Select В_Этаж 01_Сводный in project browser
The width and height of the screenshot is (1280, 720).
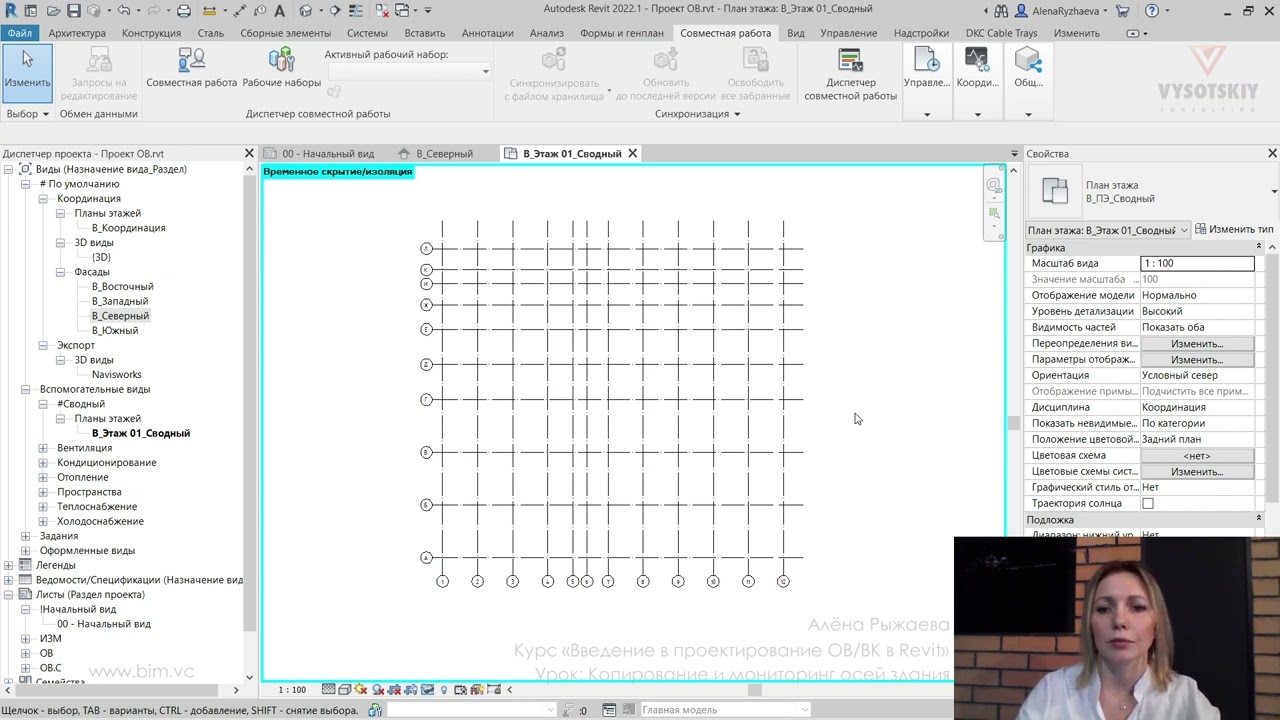(x=141, y=433)
